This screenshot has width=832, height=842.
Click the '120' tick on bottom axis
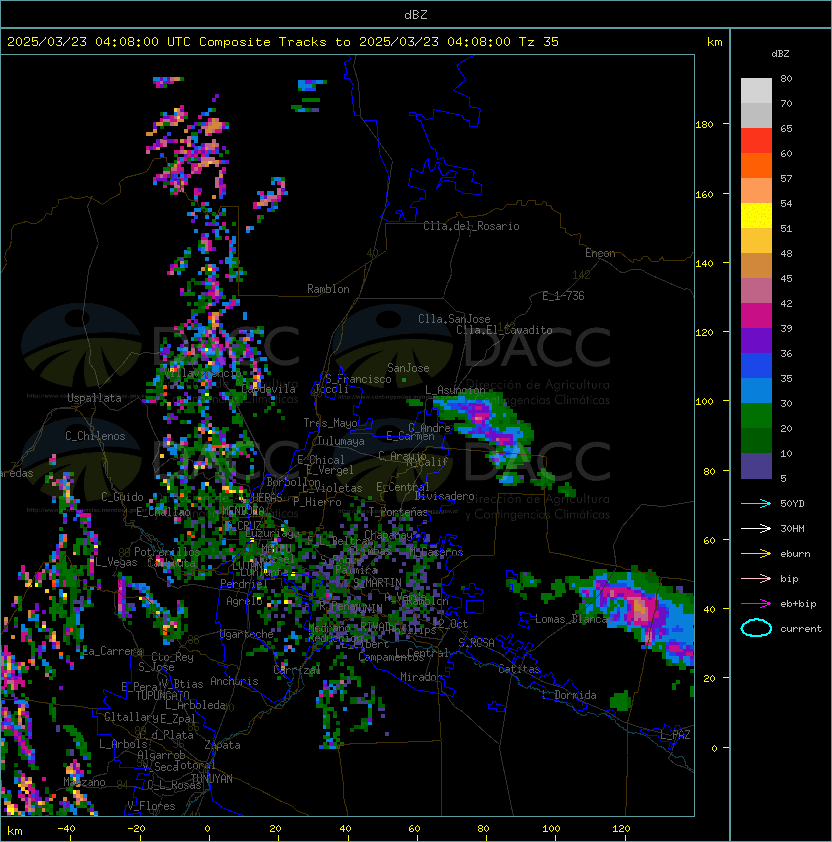click(621, 829)
